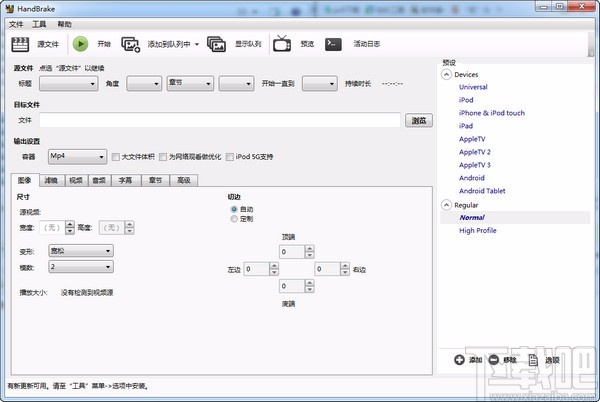Increase the Left crop stepper

(x=274, y=266)
